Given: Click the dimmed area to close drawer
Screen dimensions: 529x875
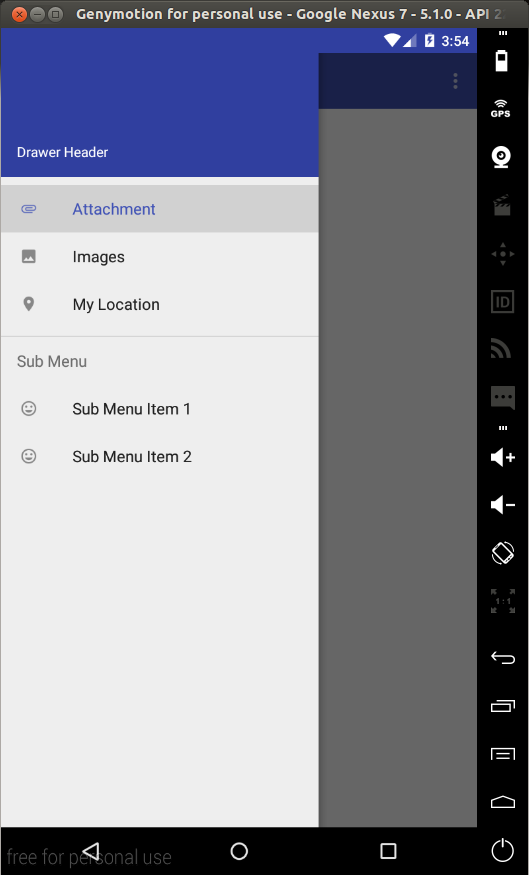Looking at the screenshot, I should (x=398, y=468).
